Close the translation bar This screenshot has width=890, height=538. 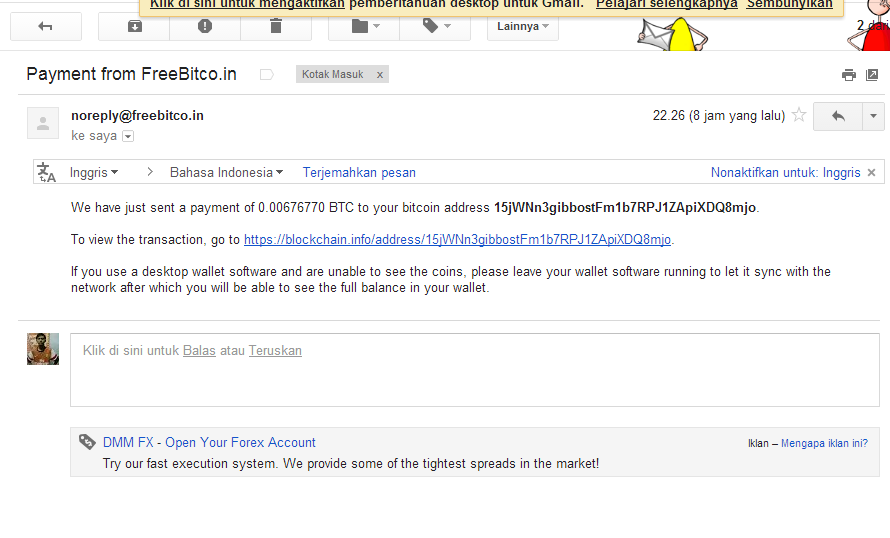(871, 173)
